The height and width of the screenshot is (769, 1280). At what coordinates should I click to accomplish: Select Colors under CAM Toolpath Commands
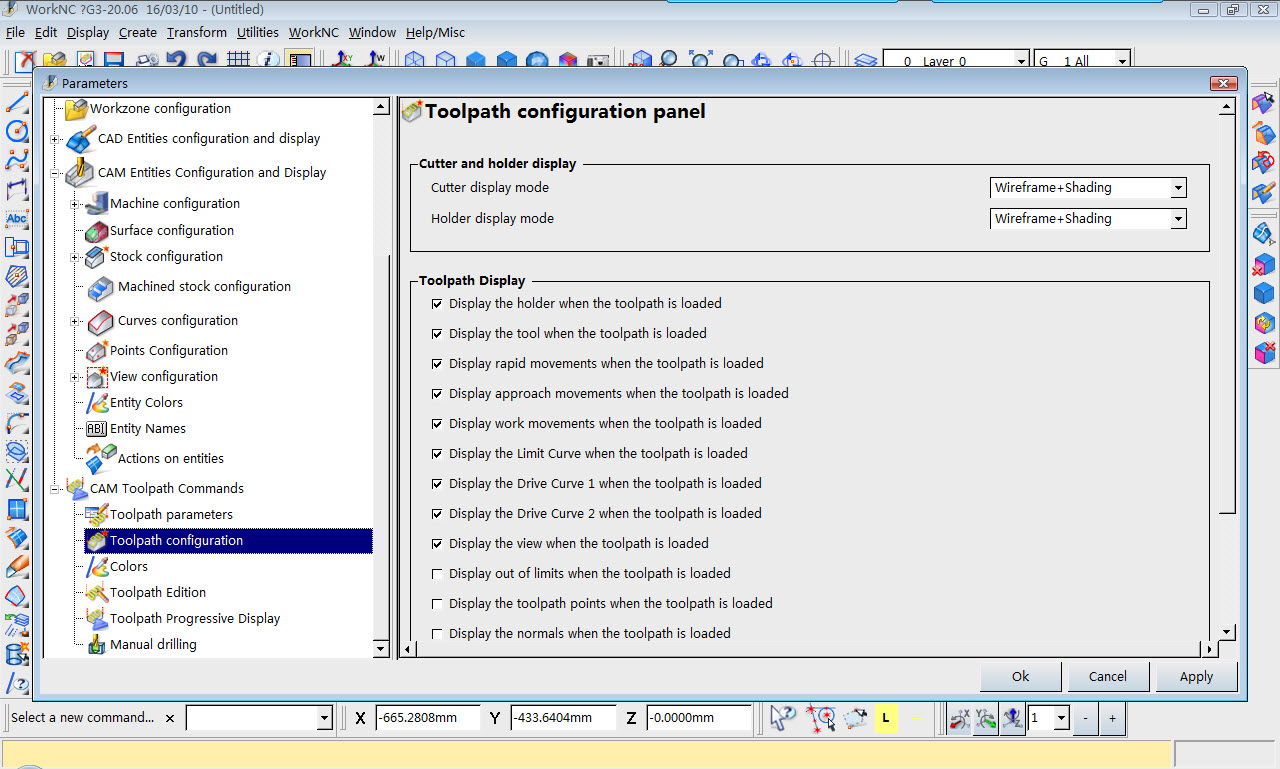pos(129,567)
